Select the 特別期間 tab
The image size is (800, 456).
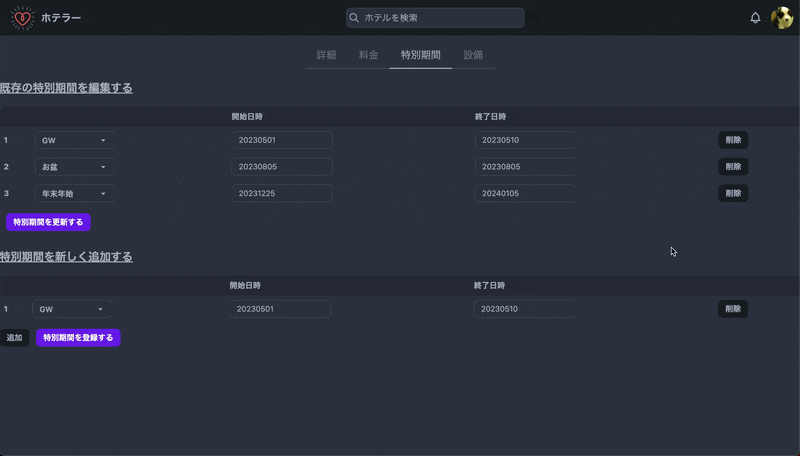(x=420, y=55)
